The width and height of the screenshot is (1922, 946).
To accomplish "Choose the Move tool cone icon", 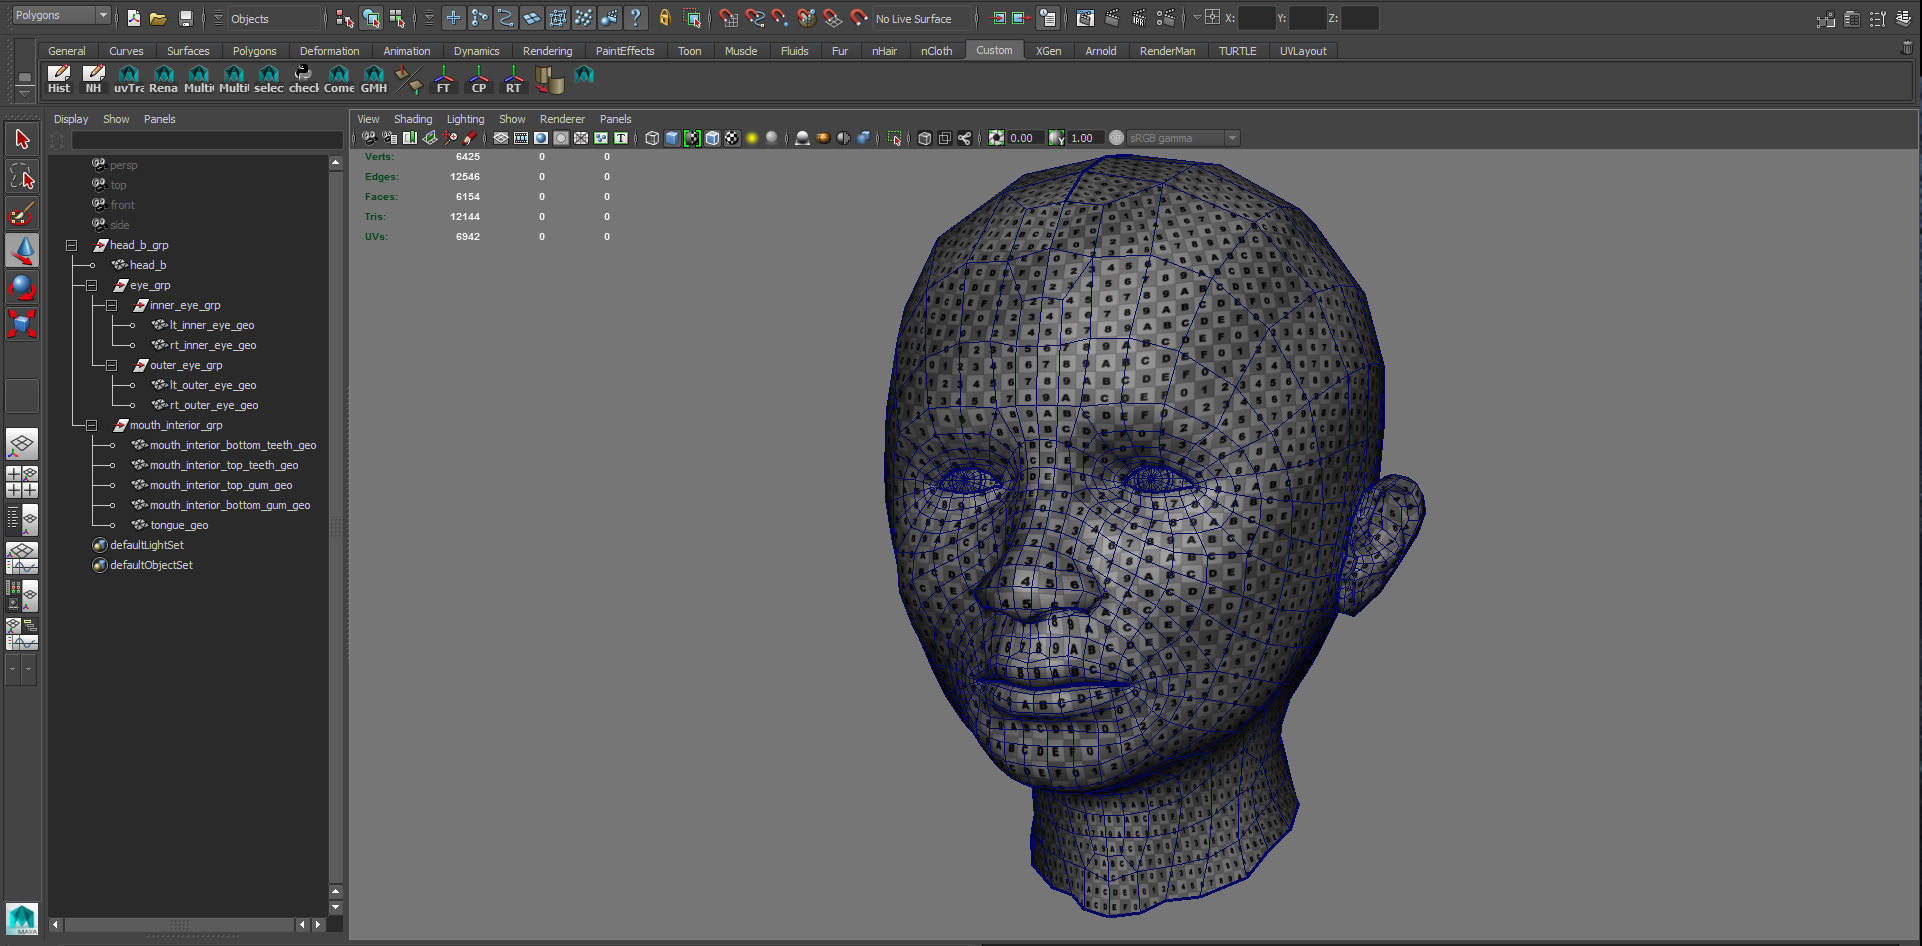I will 22,250.
